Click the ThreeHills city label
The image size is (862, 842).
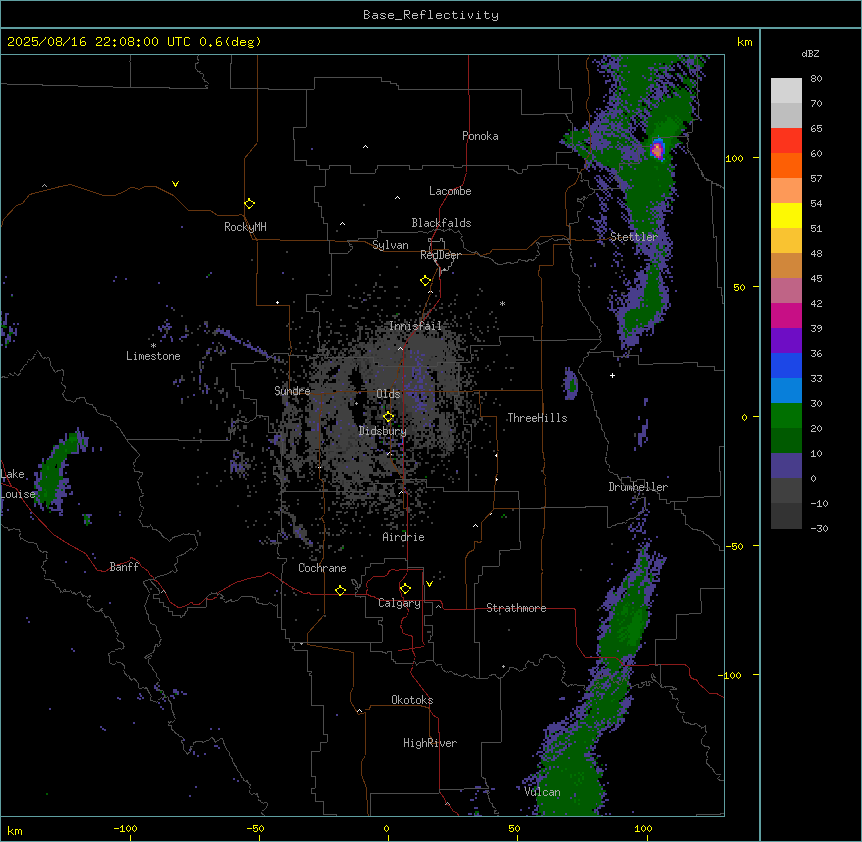click(537, 418)
